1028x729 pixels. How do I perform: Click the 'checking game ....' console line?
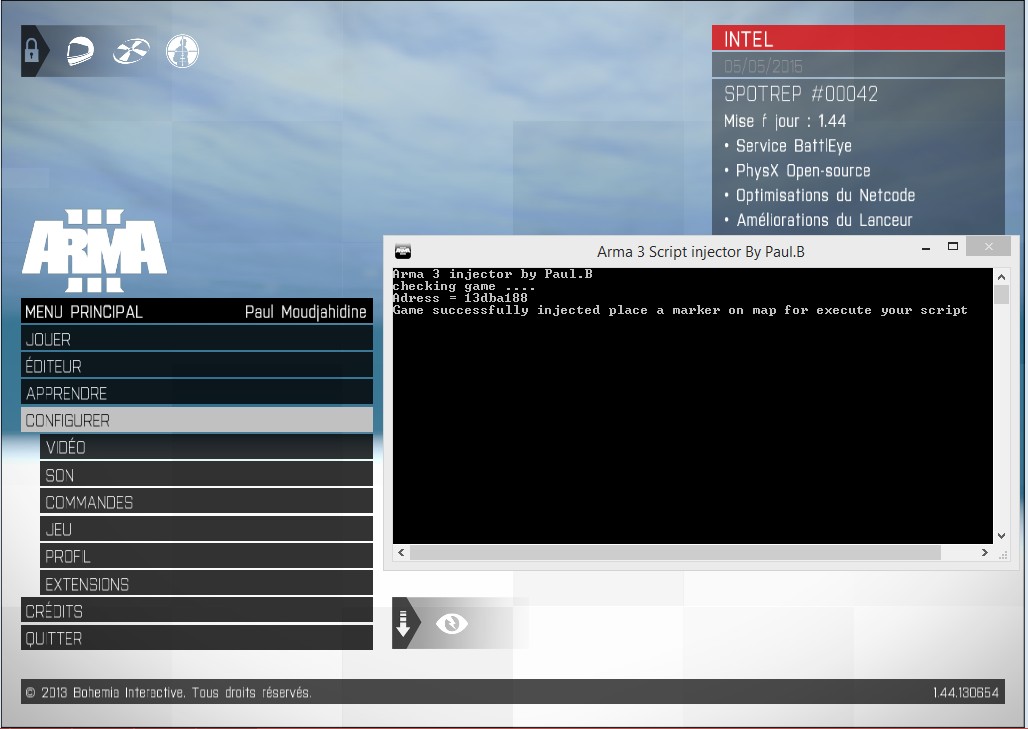(x=464, y=286)
